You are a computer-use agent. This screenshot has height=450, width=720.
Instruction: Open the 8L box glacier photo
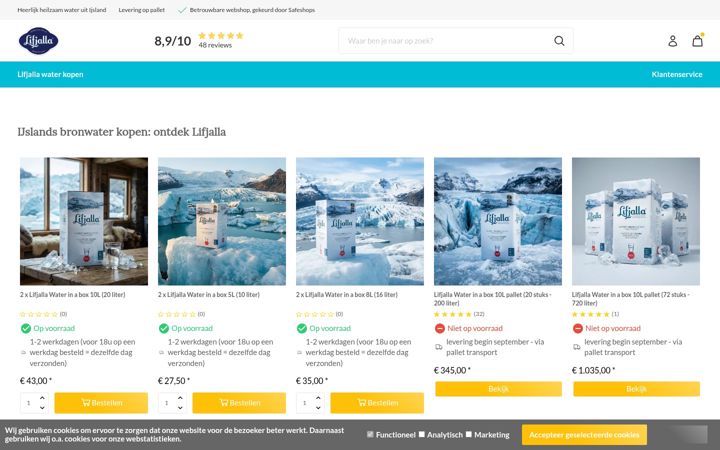pyautogui.click(x=360, y=221)
